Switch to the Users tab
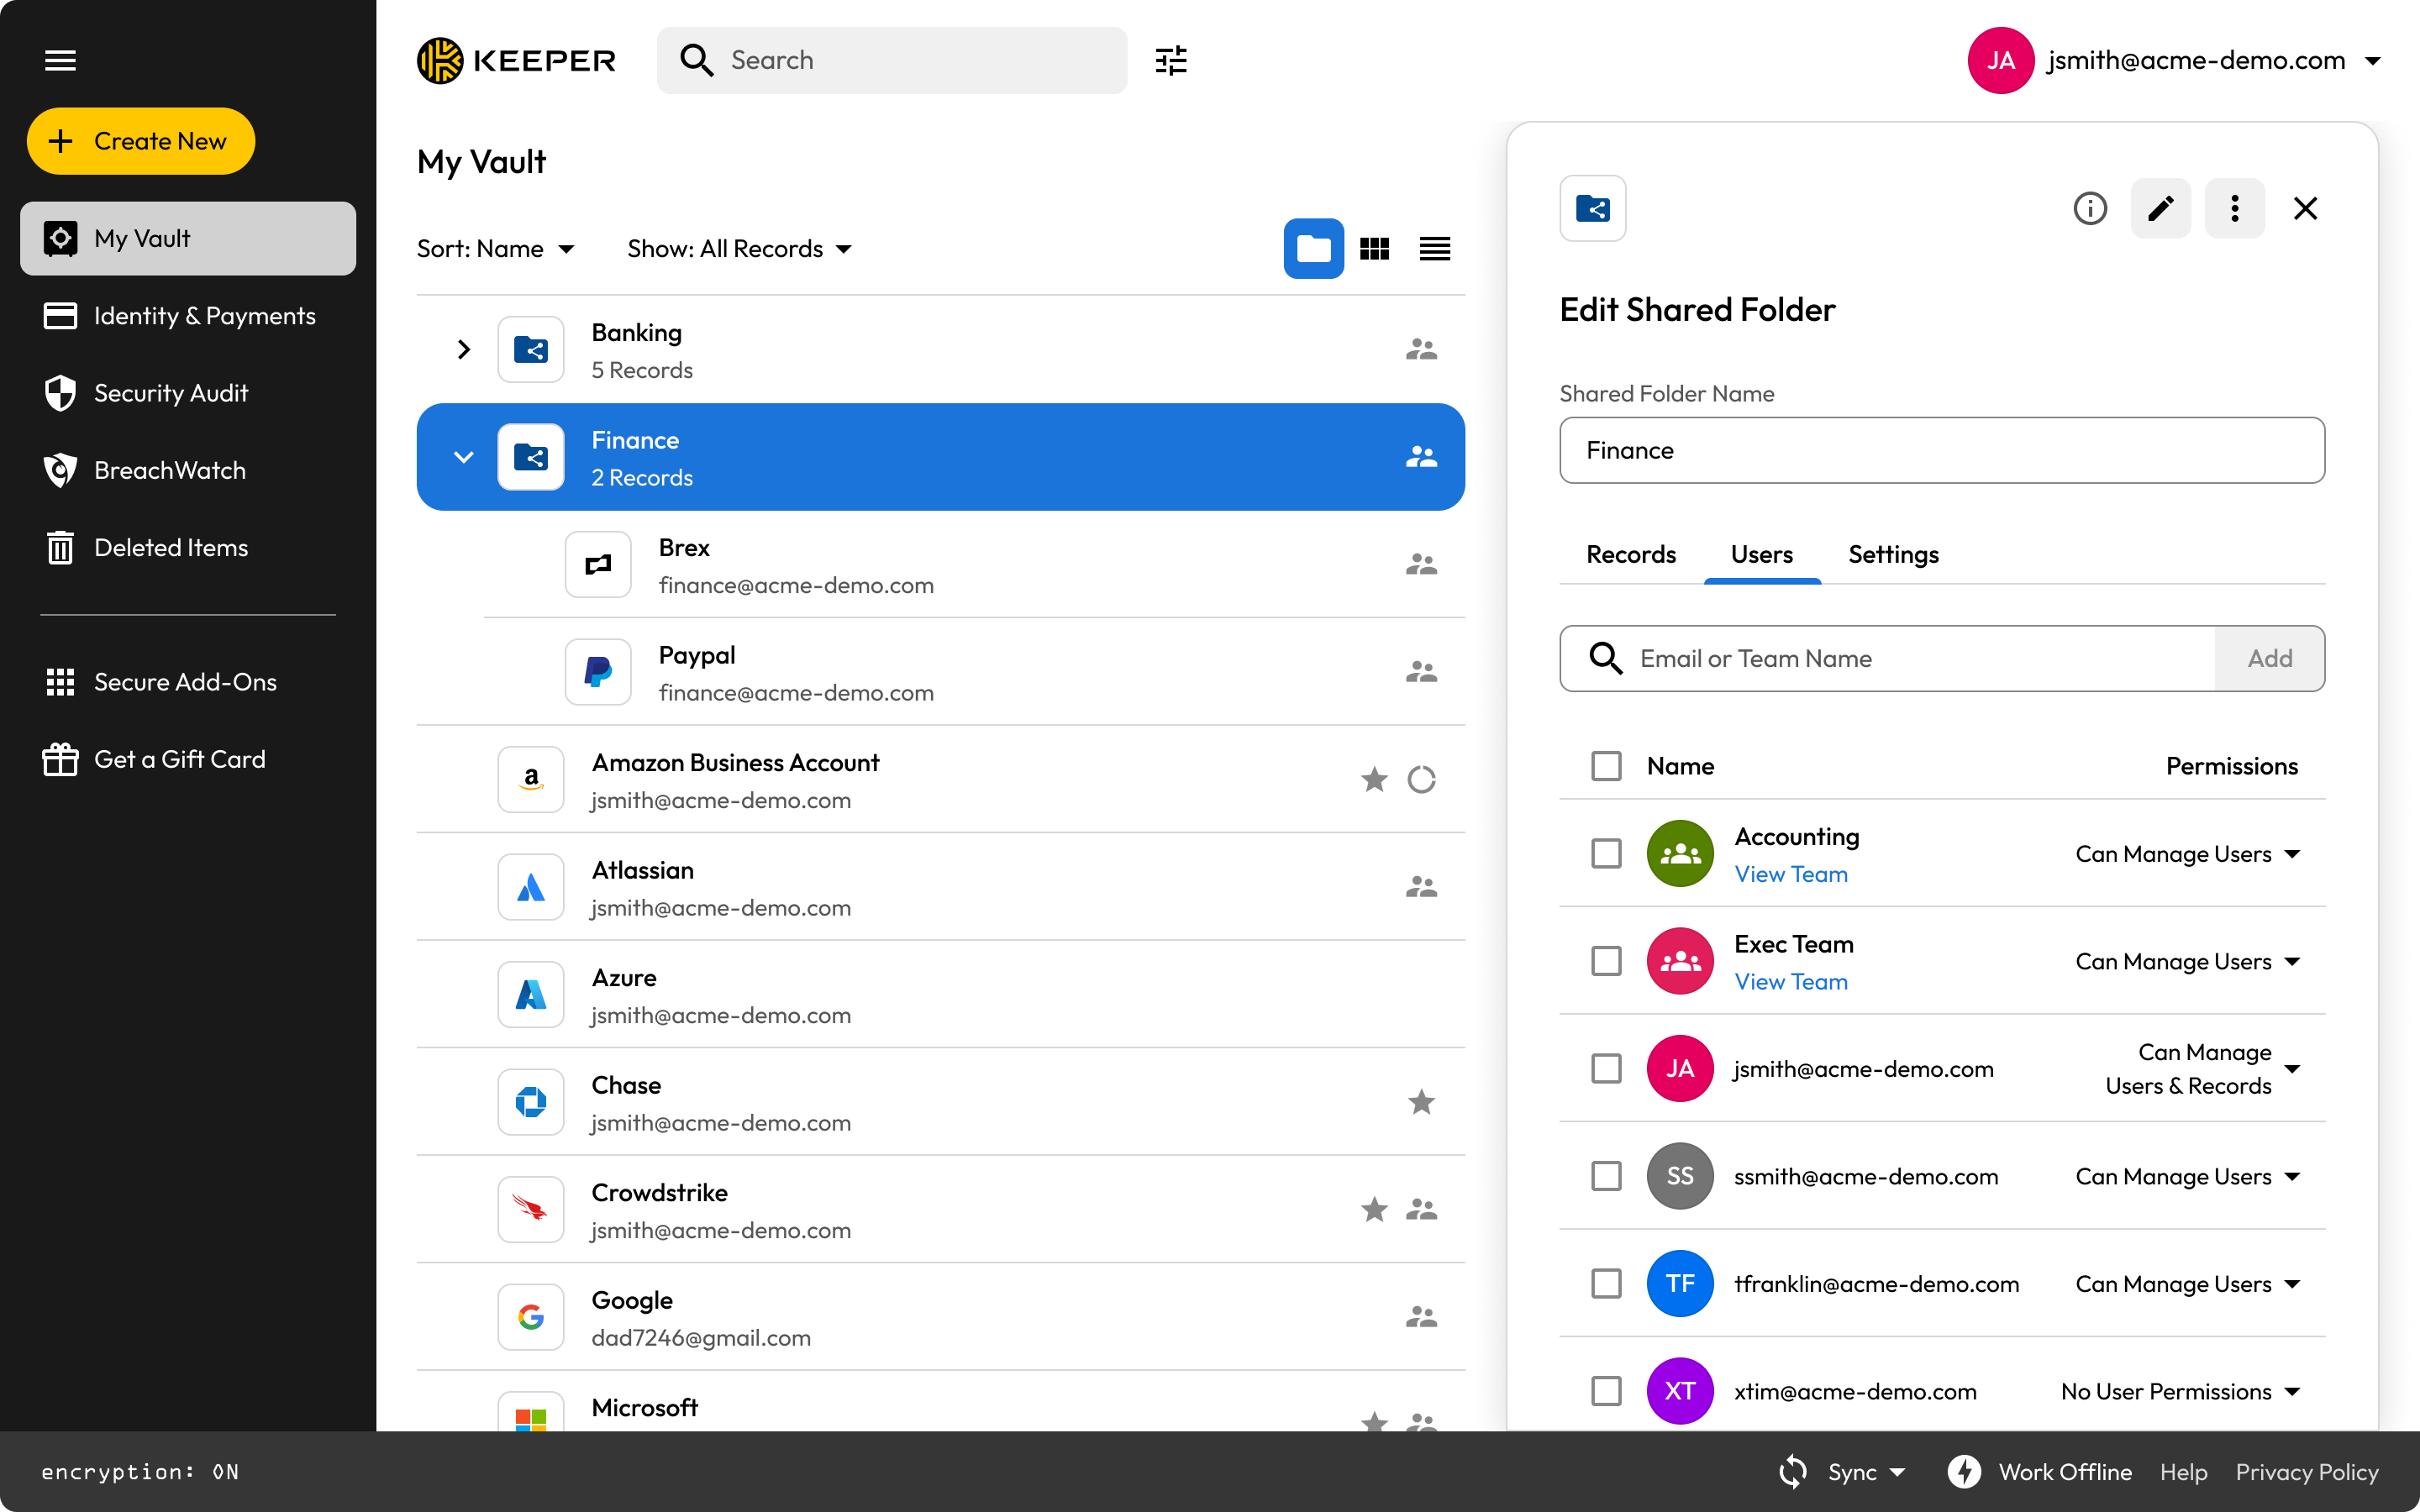Screen dimensions: 2420x1512 click(1761, 554)
